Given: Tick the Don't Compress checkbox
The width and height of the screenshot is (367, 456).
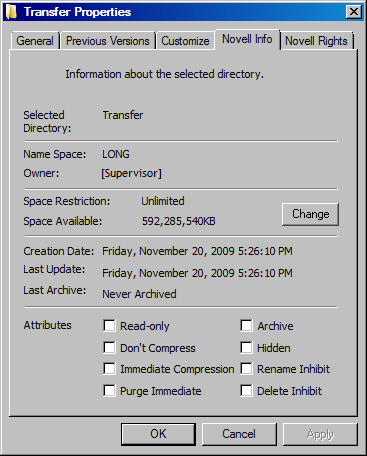Looking at the screenshot, I should click(x=109, y=348).
